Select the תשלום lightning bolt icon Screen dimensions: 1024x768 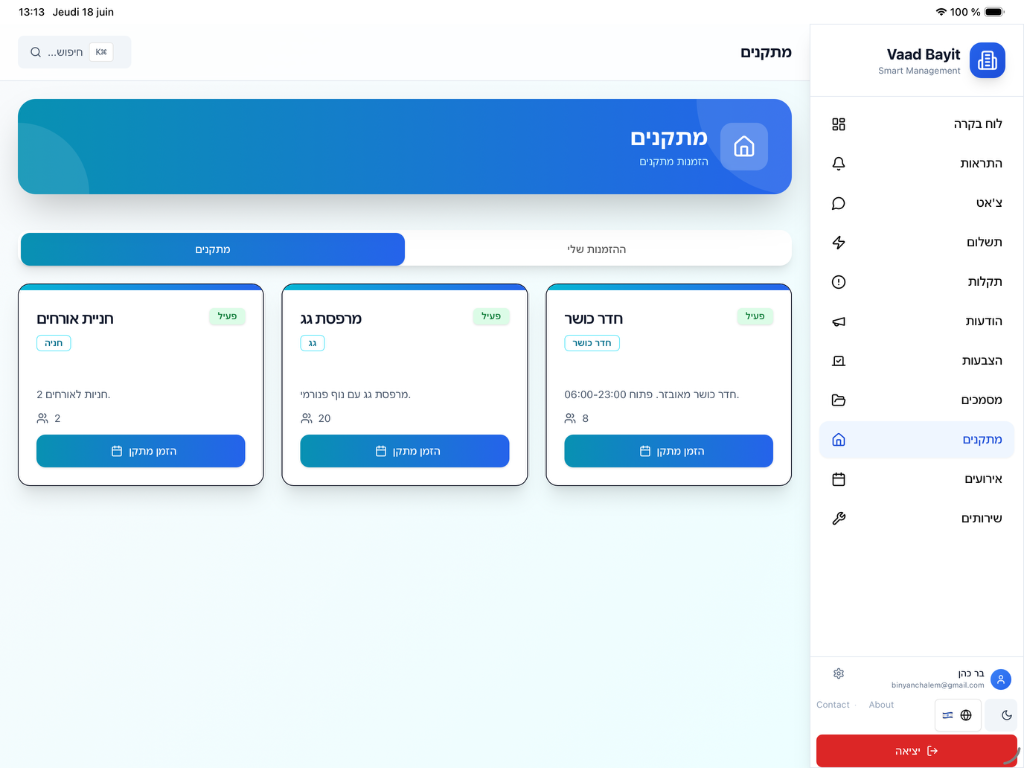tap(839, 242)
